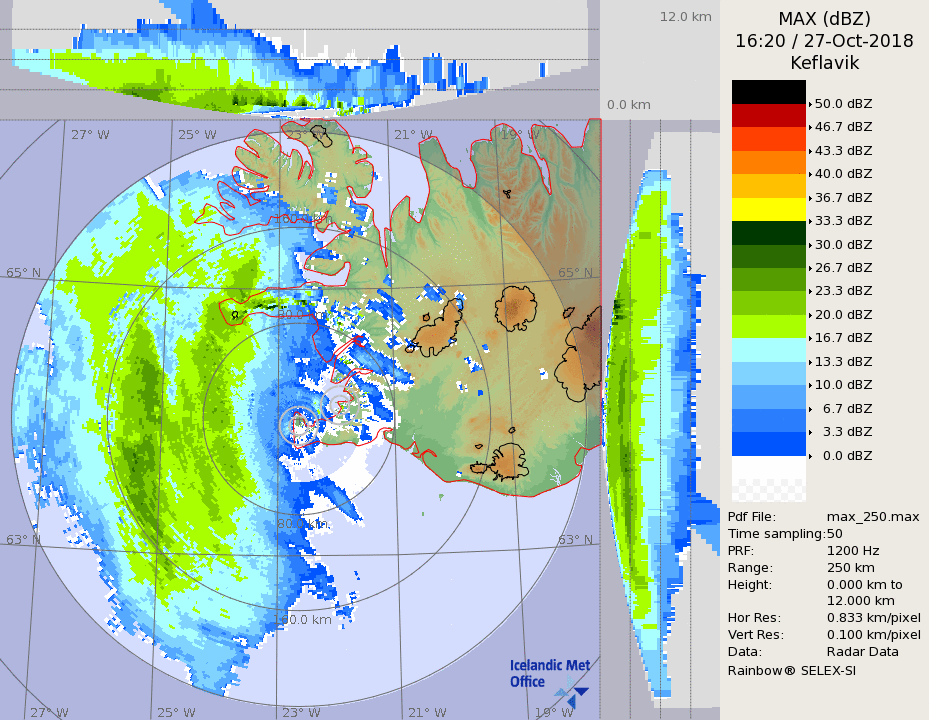Click the Icelandic Met Office snowflake logo
This screenshot has width=929, height=720.
[573, 688]
